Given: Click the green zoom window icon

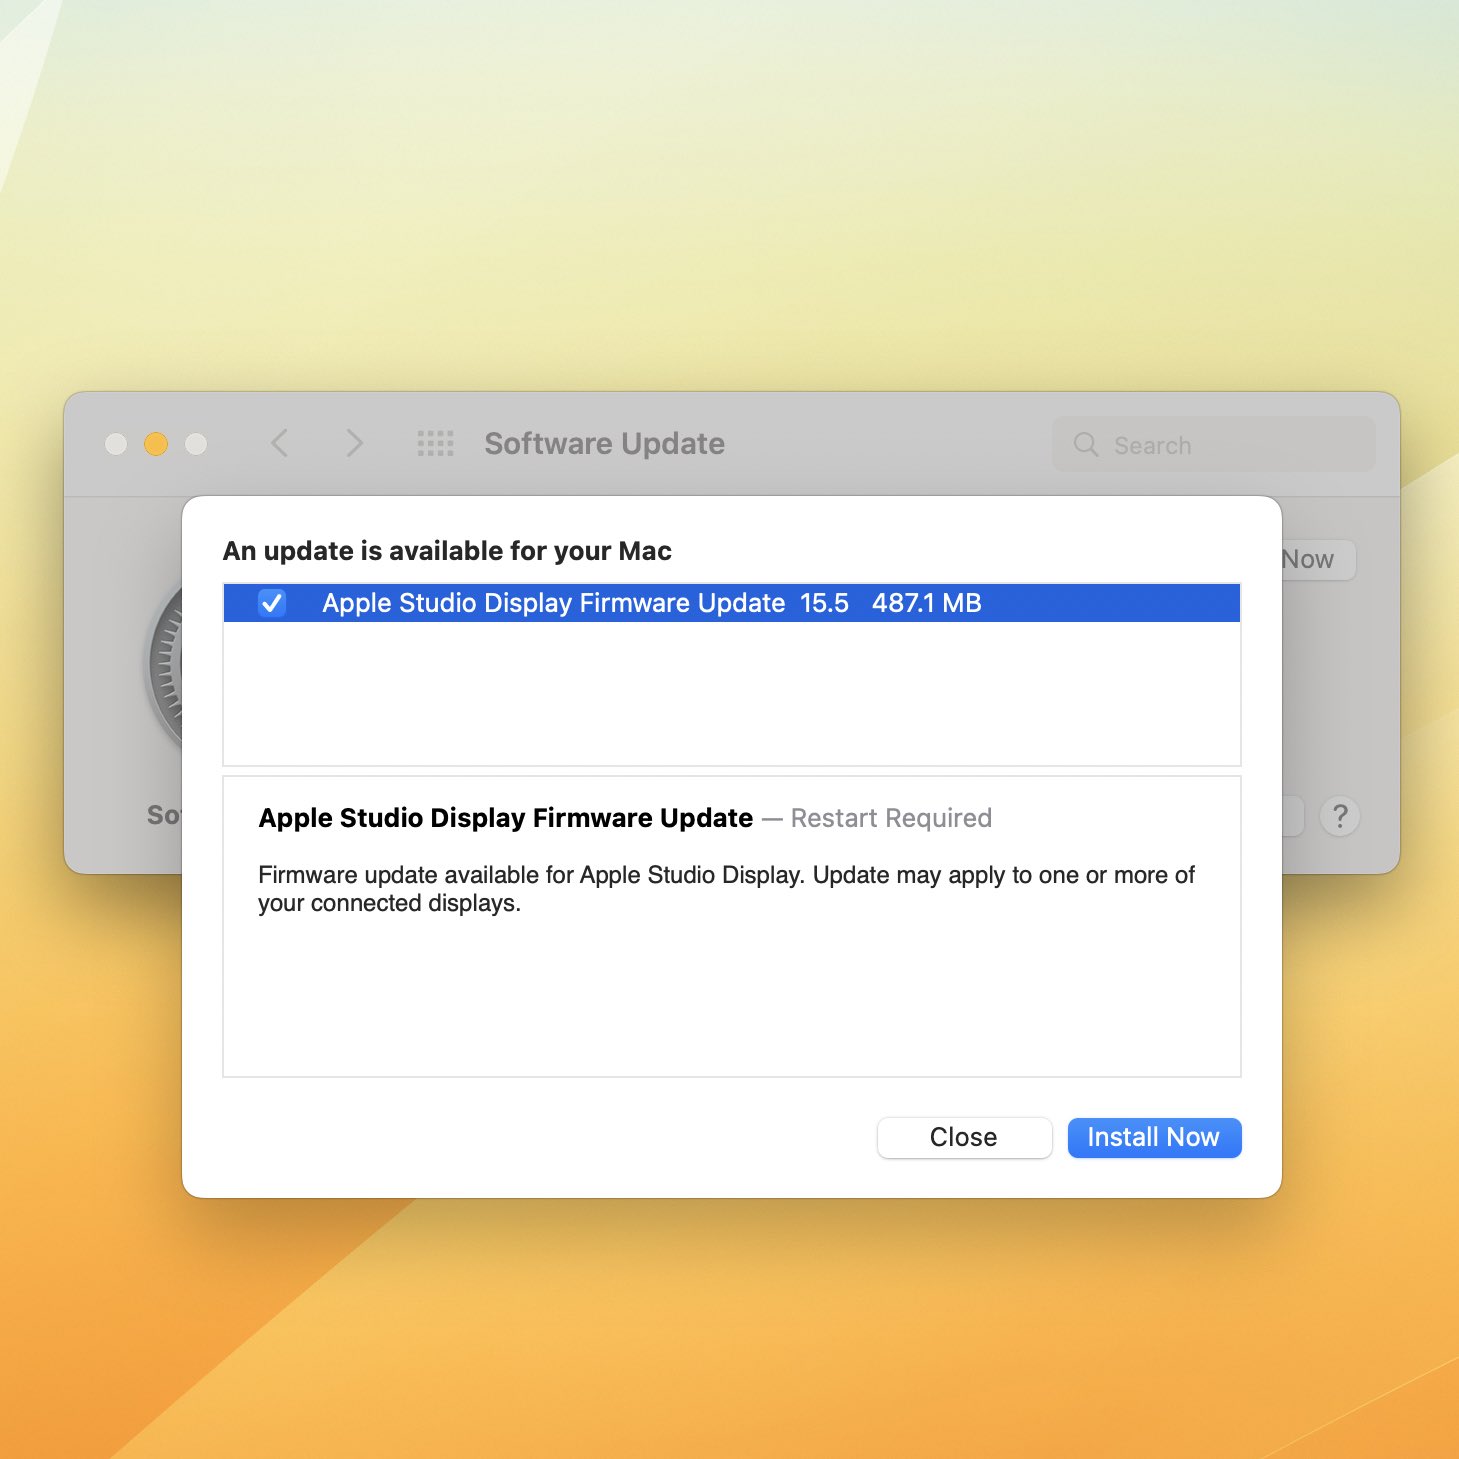Looking at the screenshot, I should tap(197, 443).
